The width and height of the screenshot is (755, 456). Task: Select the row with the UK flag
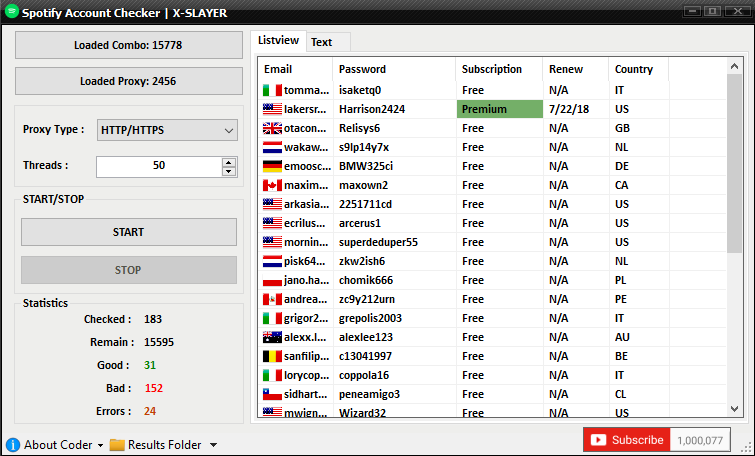click(492, 128)
